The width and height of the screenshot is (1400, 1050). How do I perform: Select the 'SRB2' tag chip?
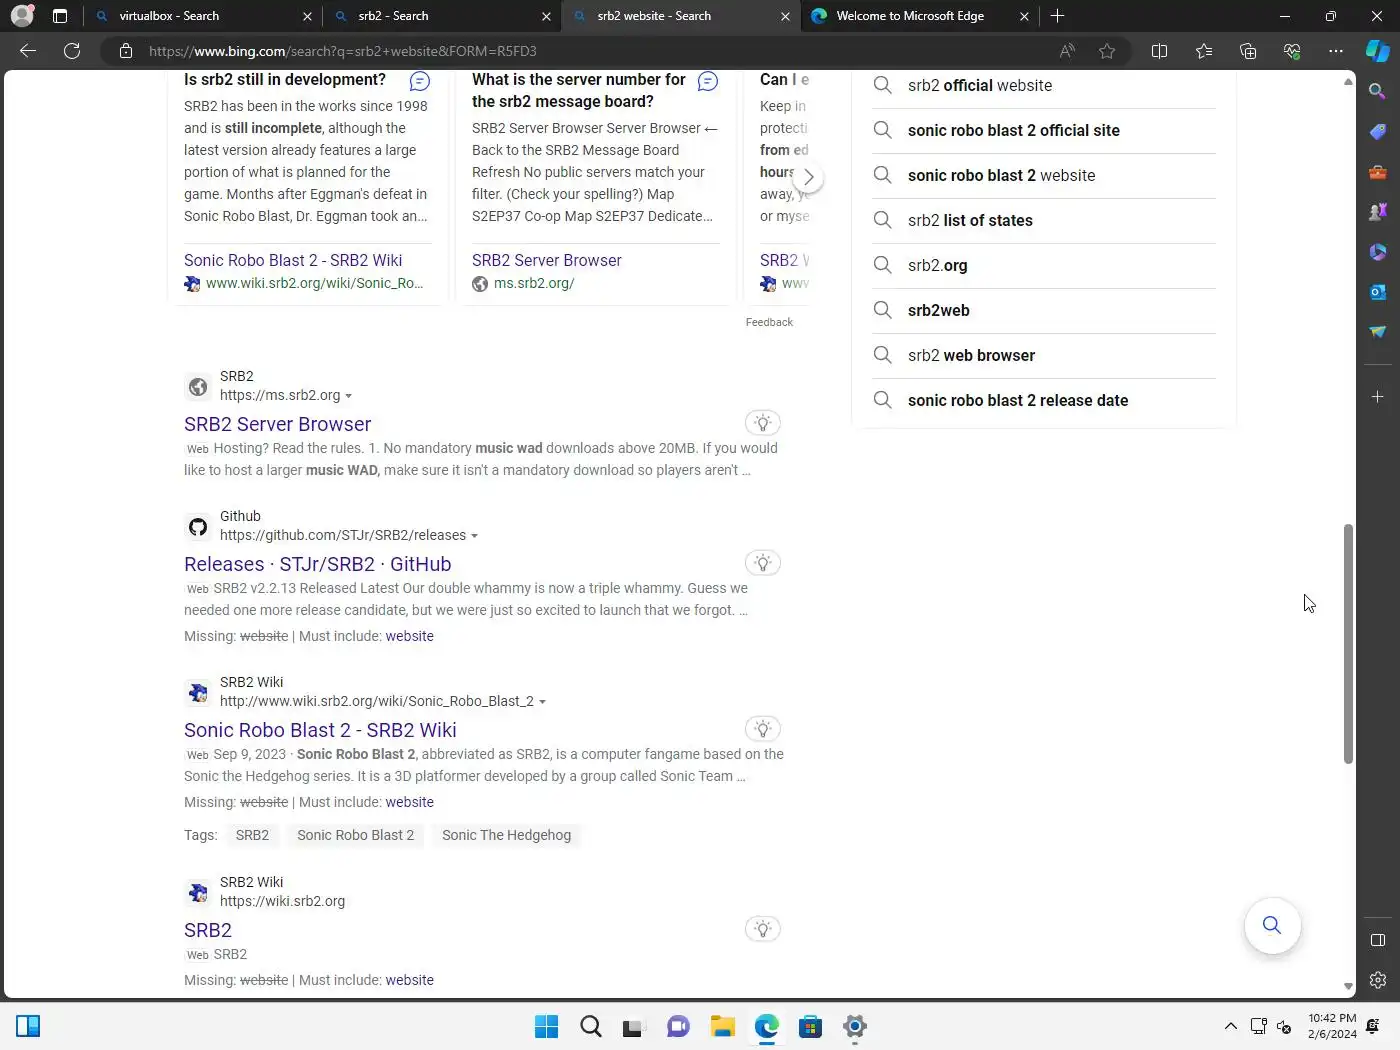click(x=252, y=835)
